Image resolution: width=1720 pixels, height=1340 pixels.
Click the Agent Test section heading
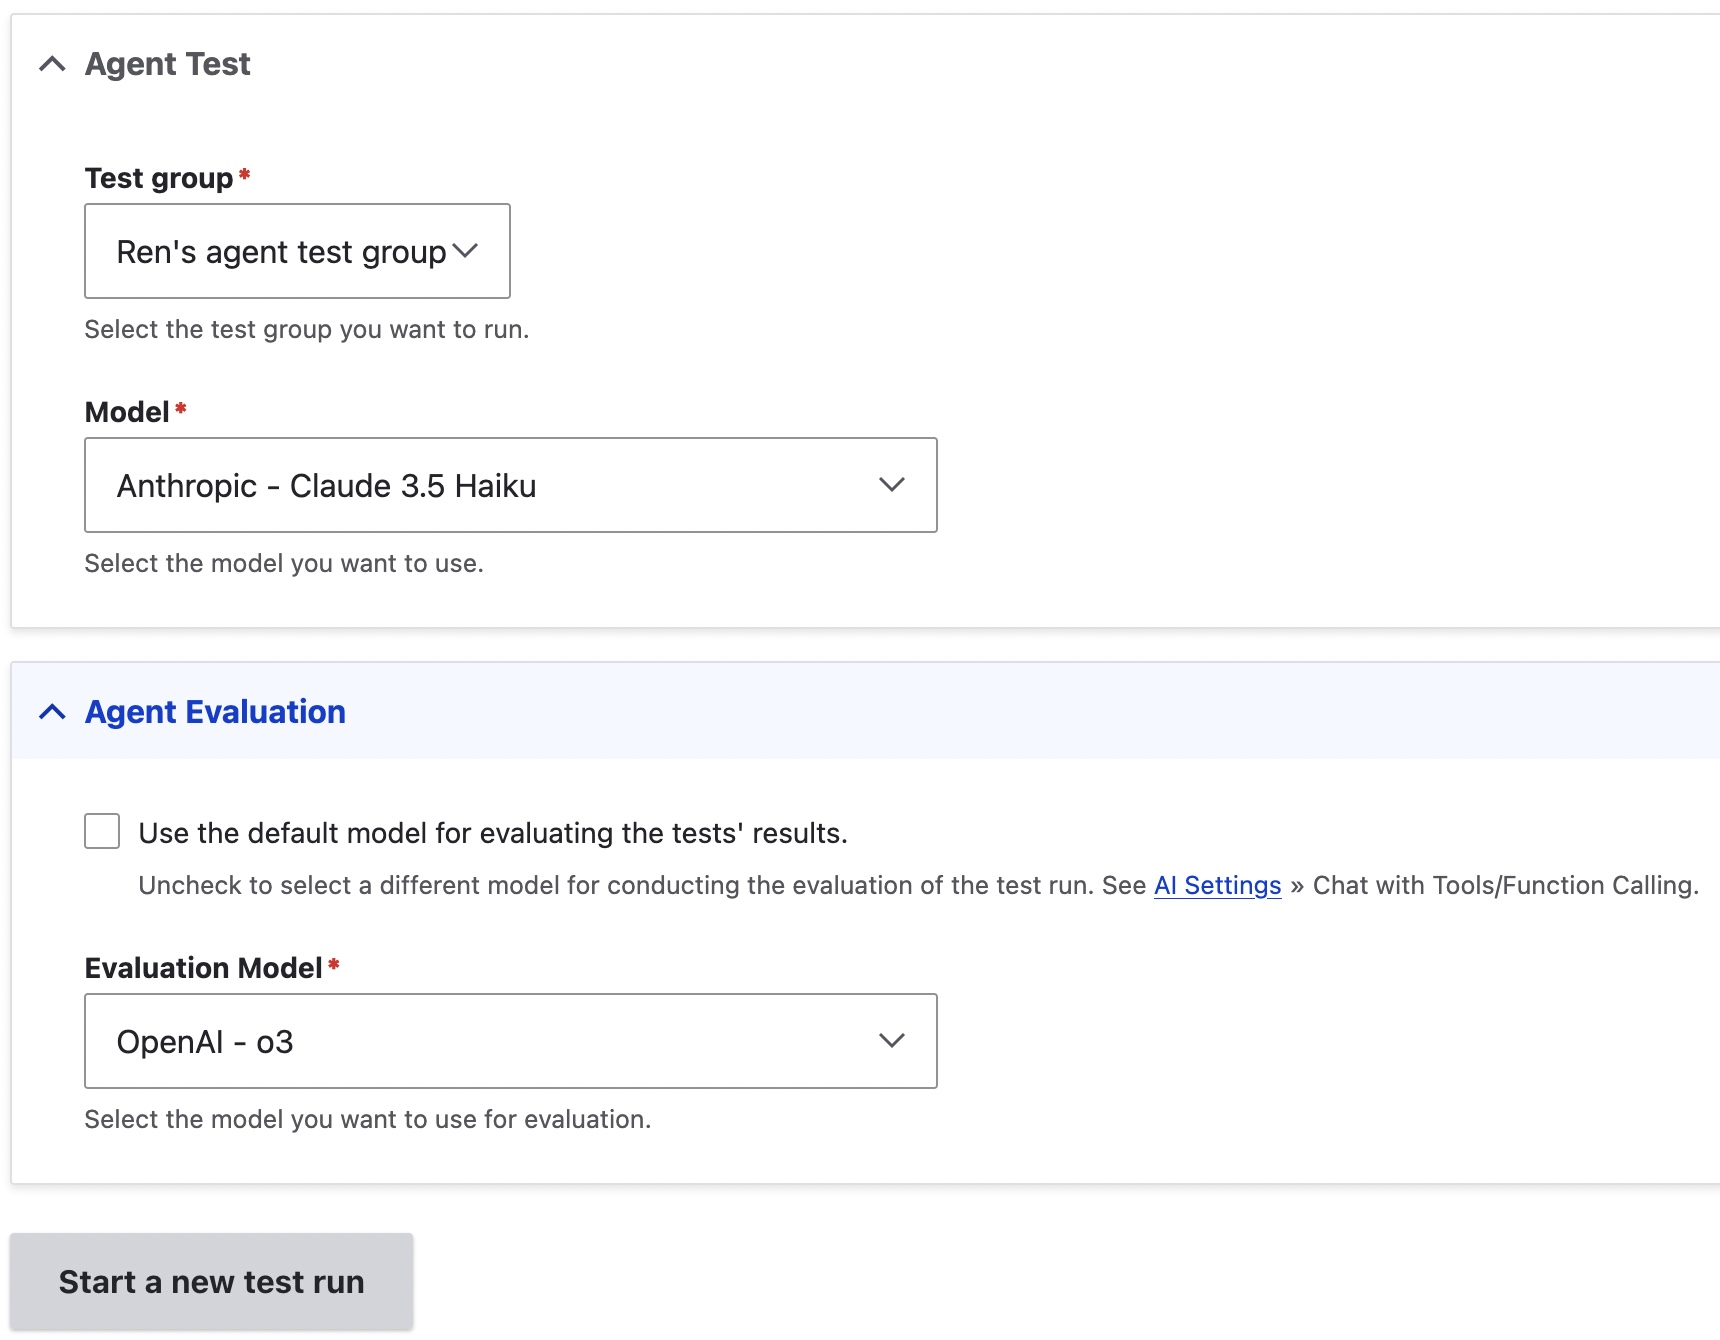pyautogui.click(x=168, y=65)
